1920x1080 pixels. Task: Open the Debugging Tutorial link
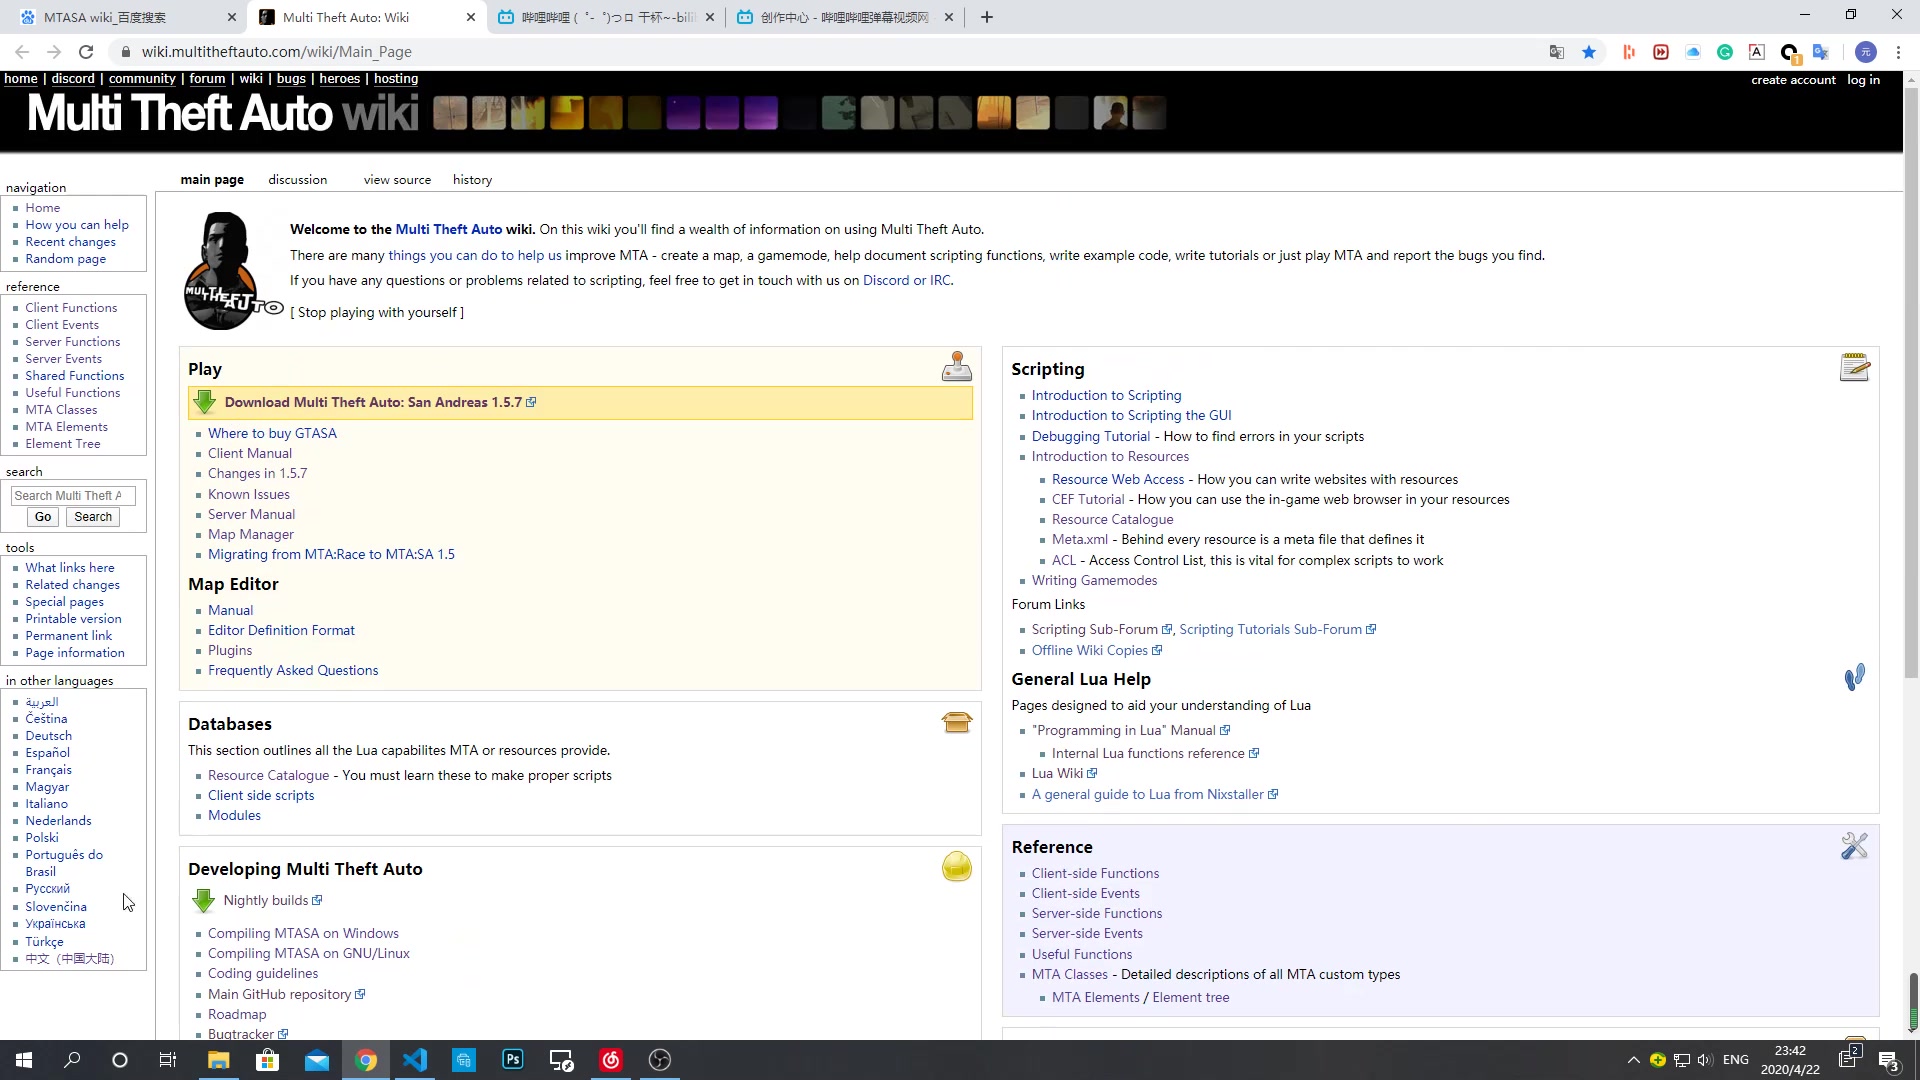(x=1090, y=436)
